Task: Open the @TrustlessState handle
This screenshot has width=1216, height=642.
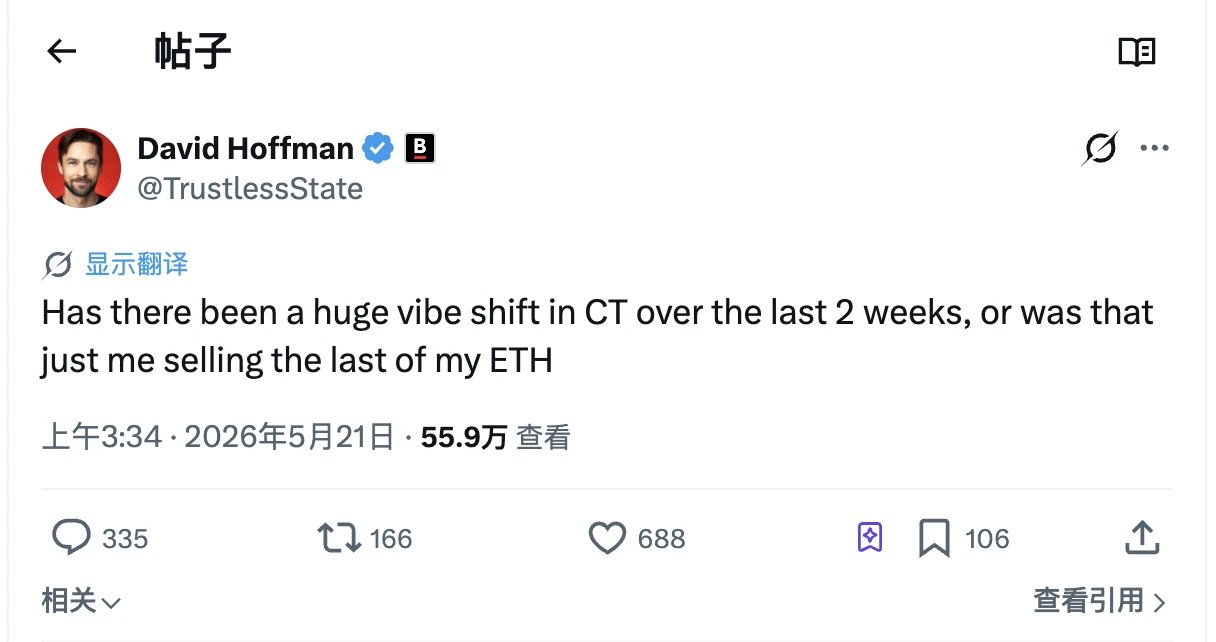Action: [250, 188]
